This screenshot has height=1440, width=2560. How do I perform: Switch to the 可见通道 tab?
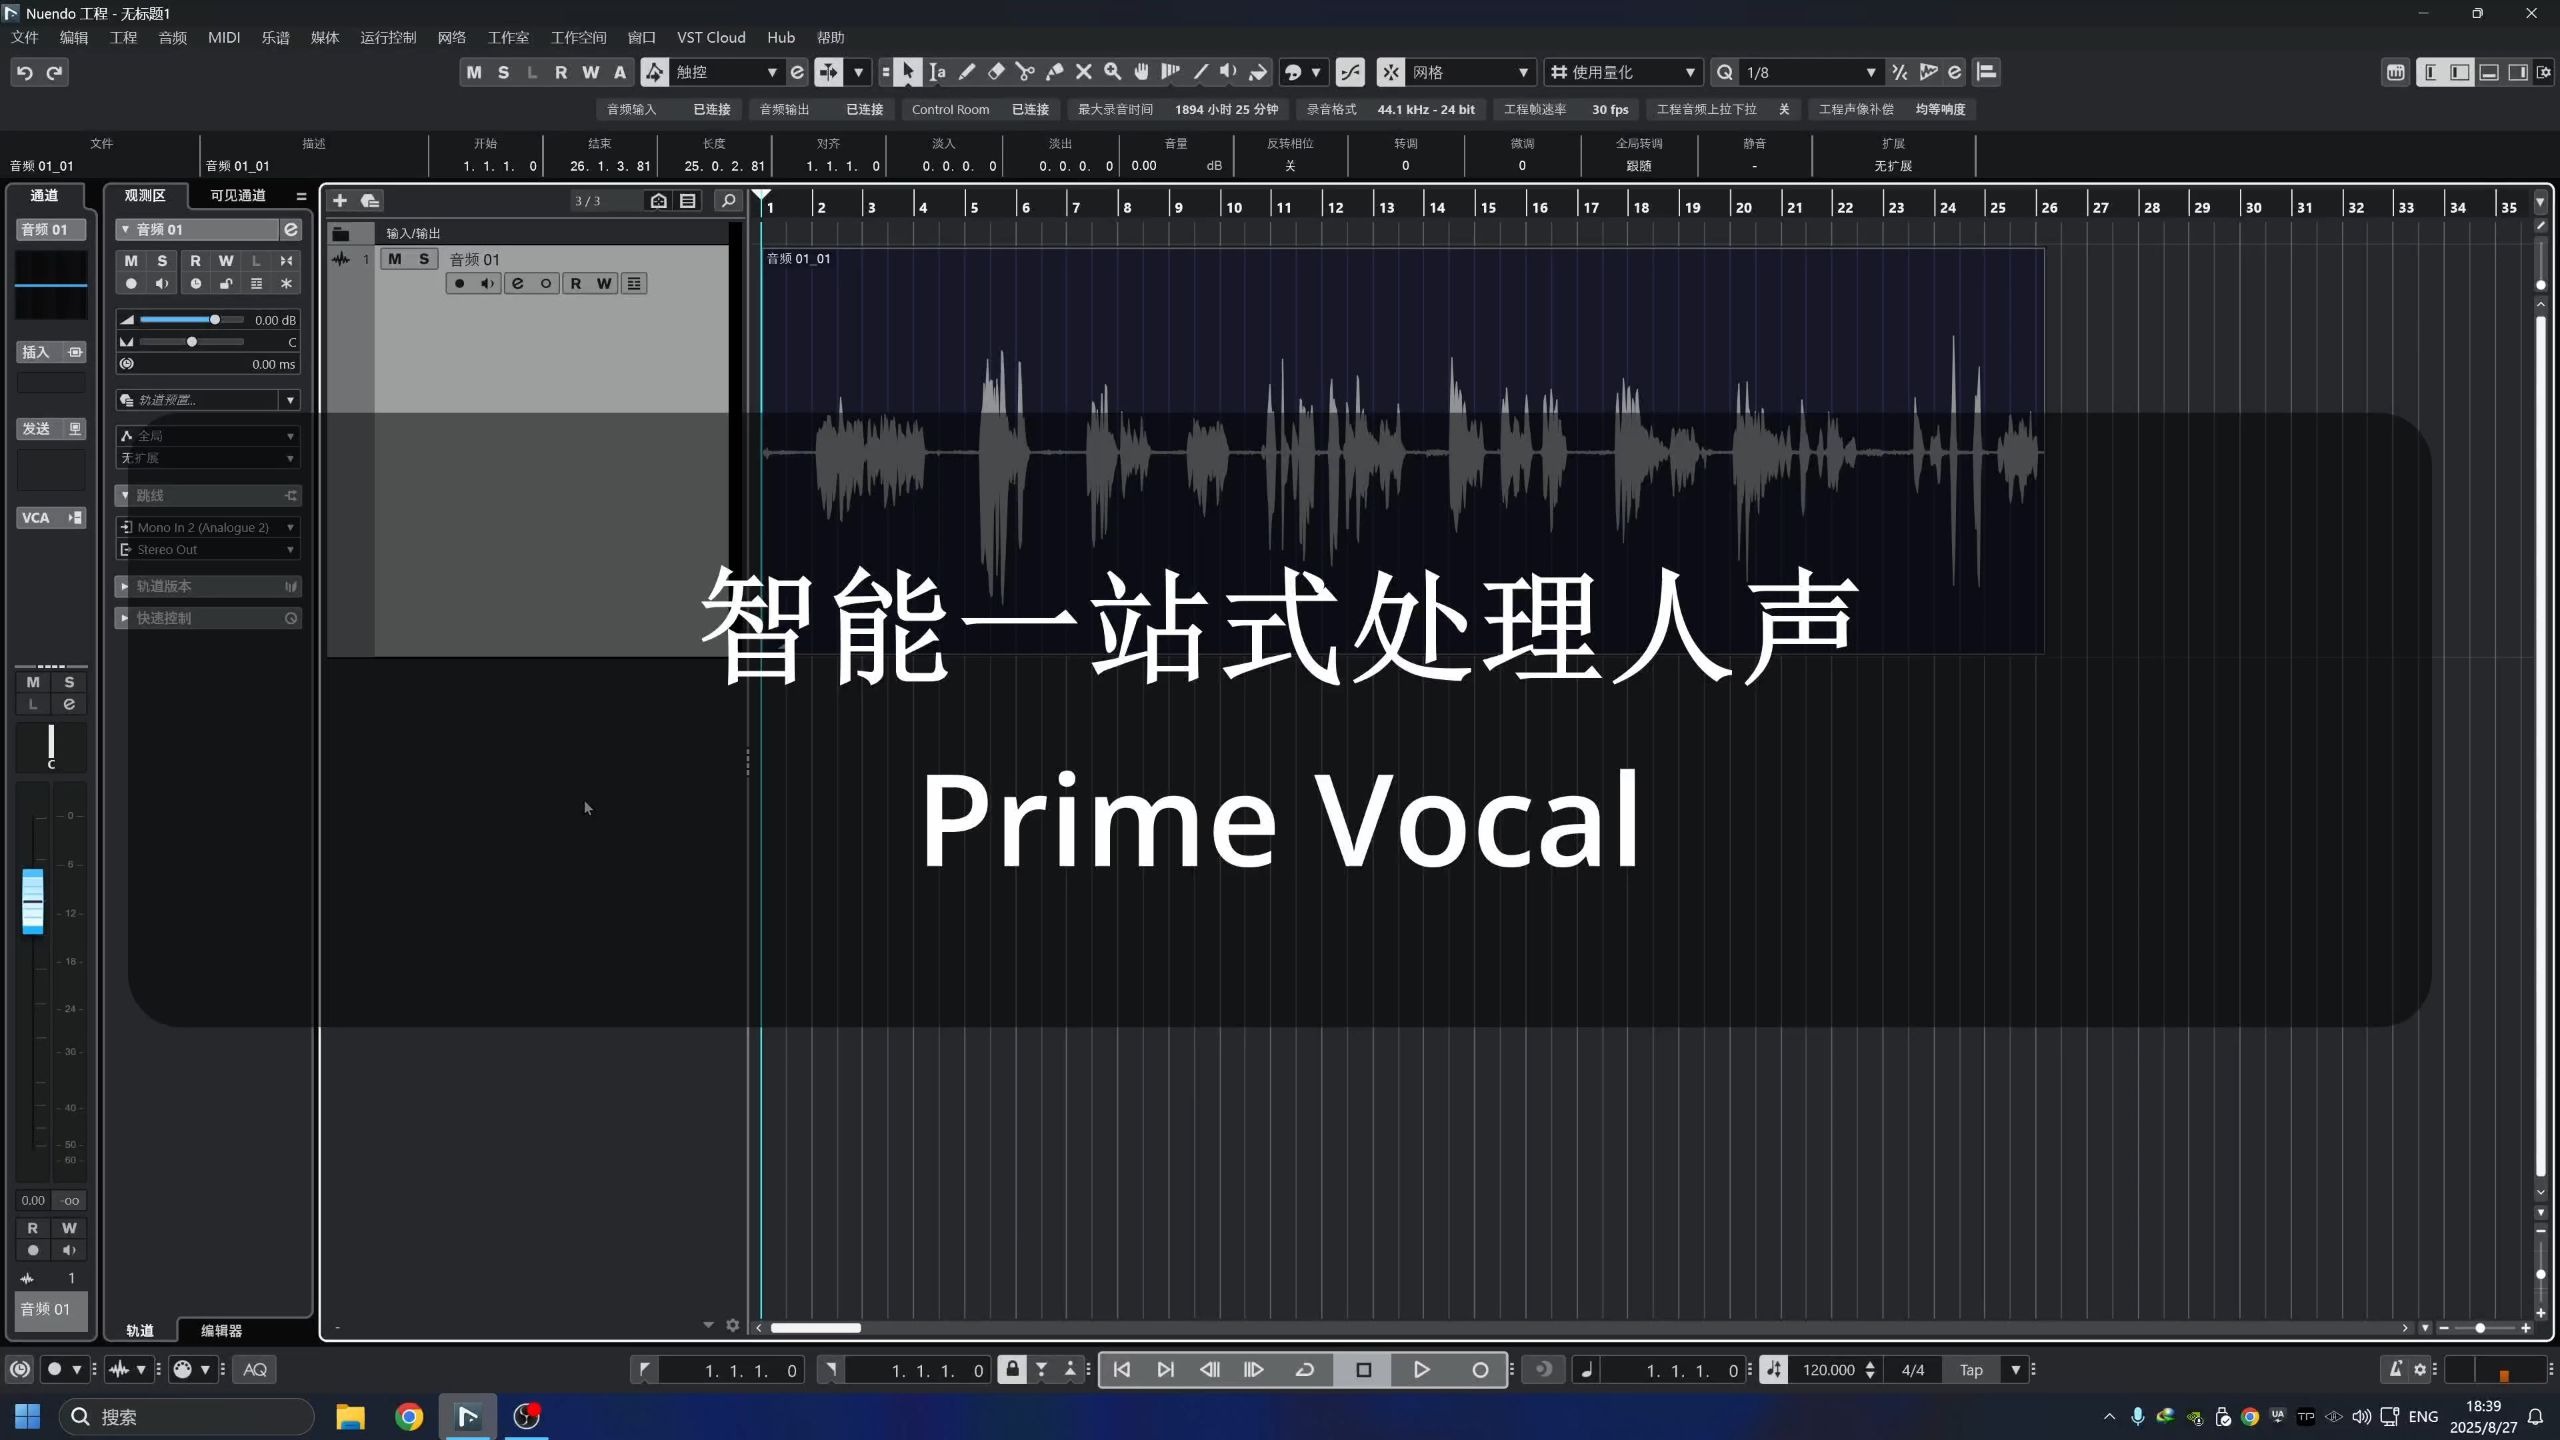pyautogui.click(x=238, y=195)
